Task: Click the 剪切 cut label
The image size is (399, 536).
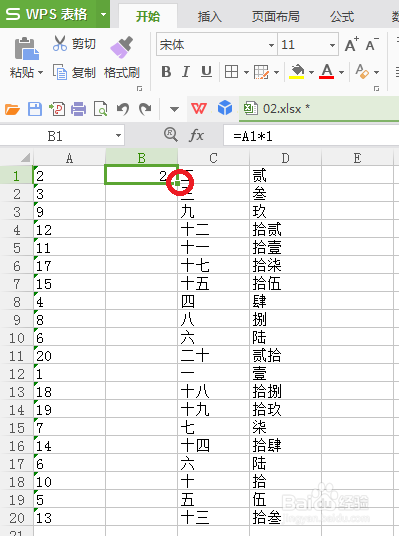Action: [x=84, y=44]
